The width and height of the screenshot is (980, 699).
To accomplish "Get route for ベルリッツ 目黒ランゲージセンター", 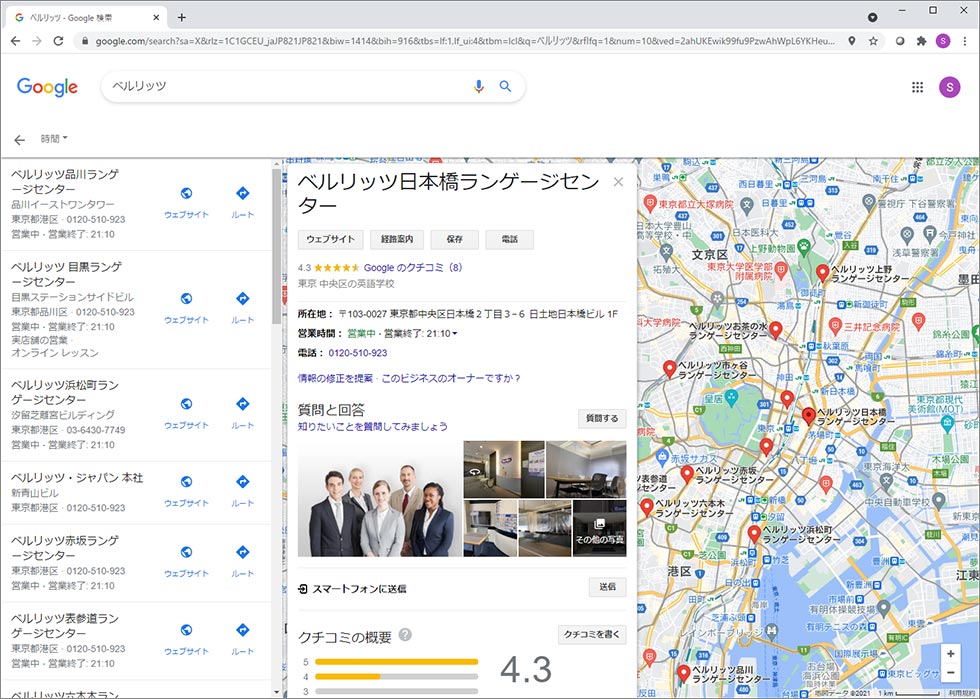I will (242, 298).
